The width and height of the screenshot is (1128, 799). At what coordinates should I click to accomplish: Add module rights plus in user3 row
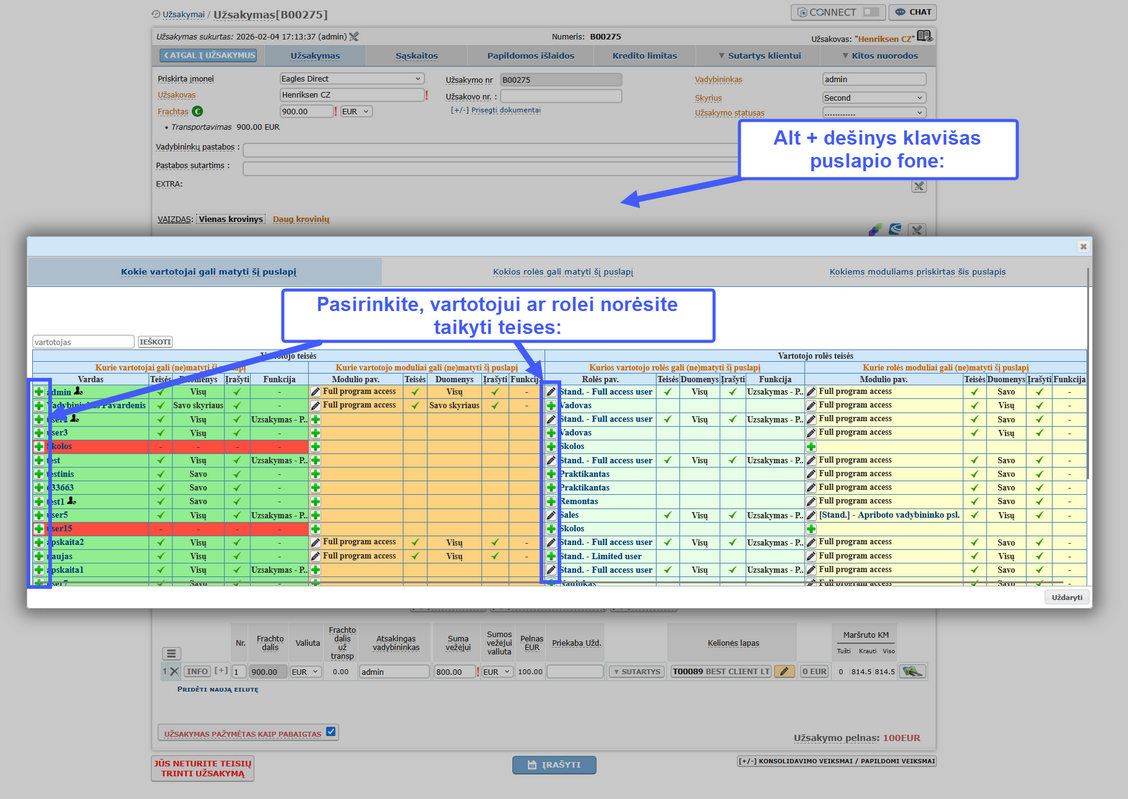(315, 433)
